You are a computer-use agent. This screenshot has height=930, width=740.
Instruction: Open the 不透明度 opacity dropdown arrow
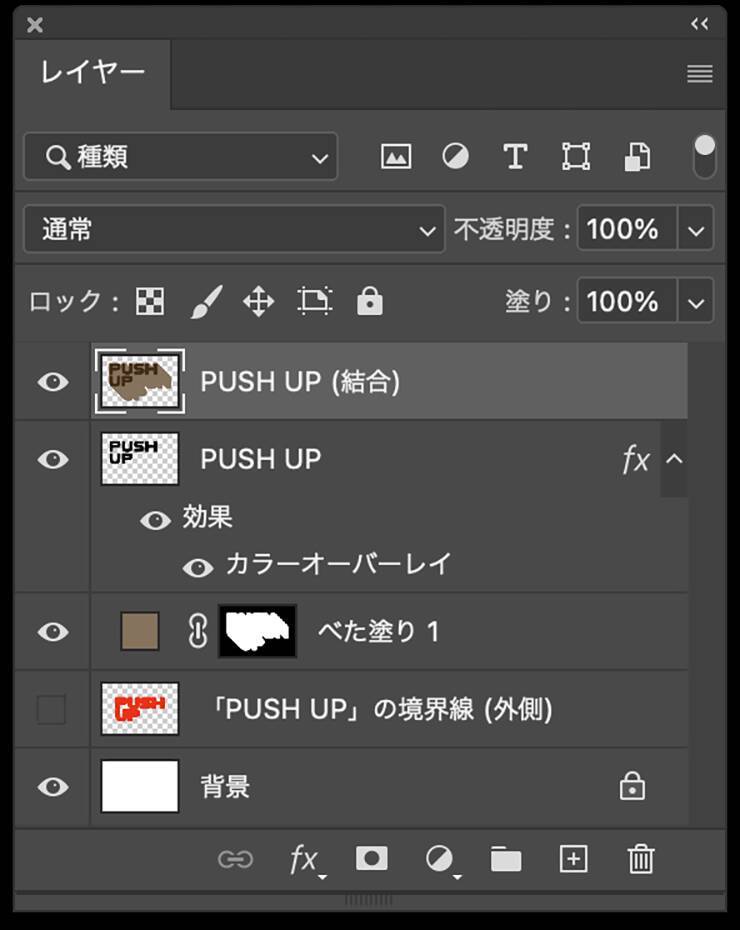pyautogui.click(x=696, y=230)
